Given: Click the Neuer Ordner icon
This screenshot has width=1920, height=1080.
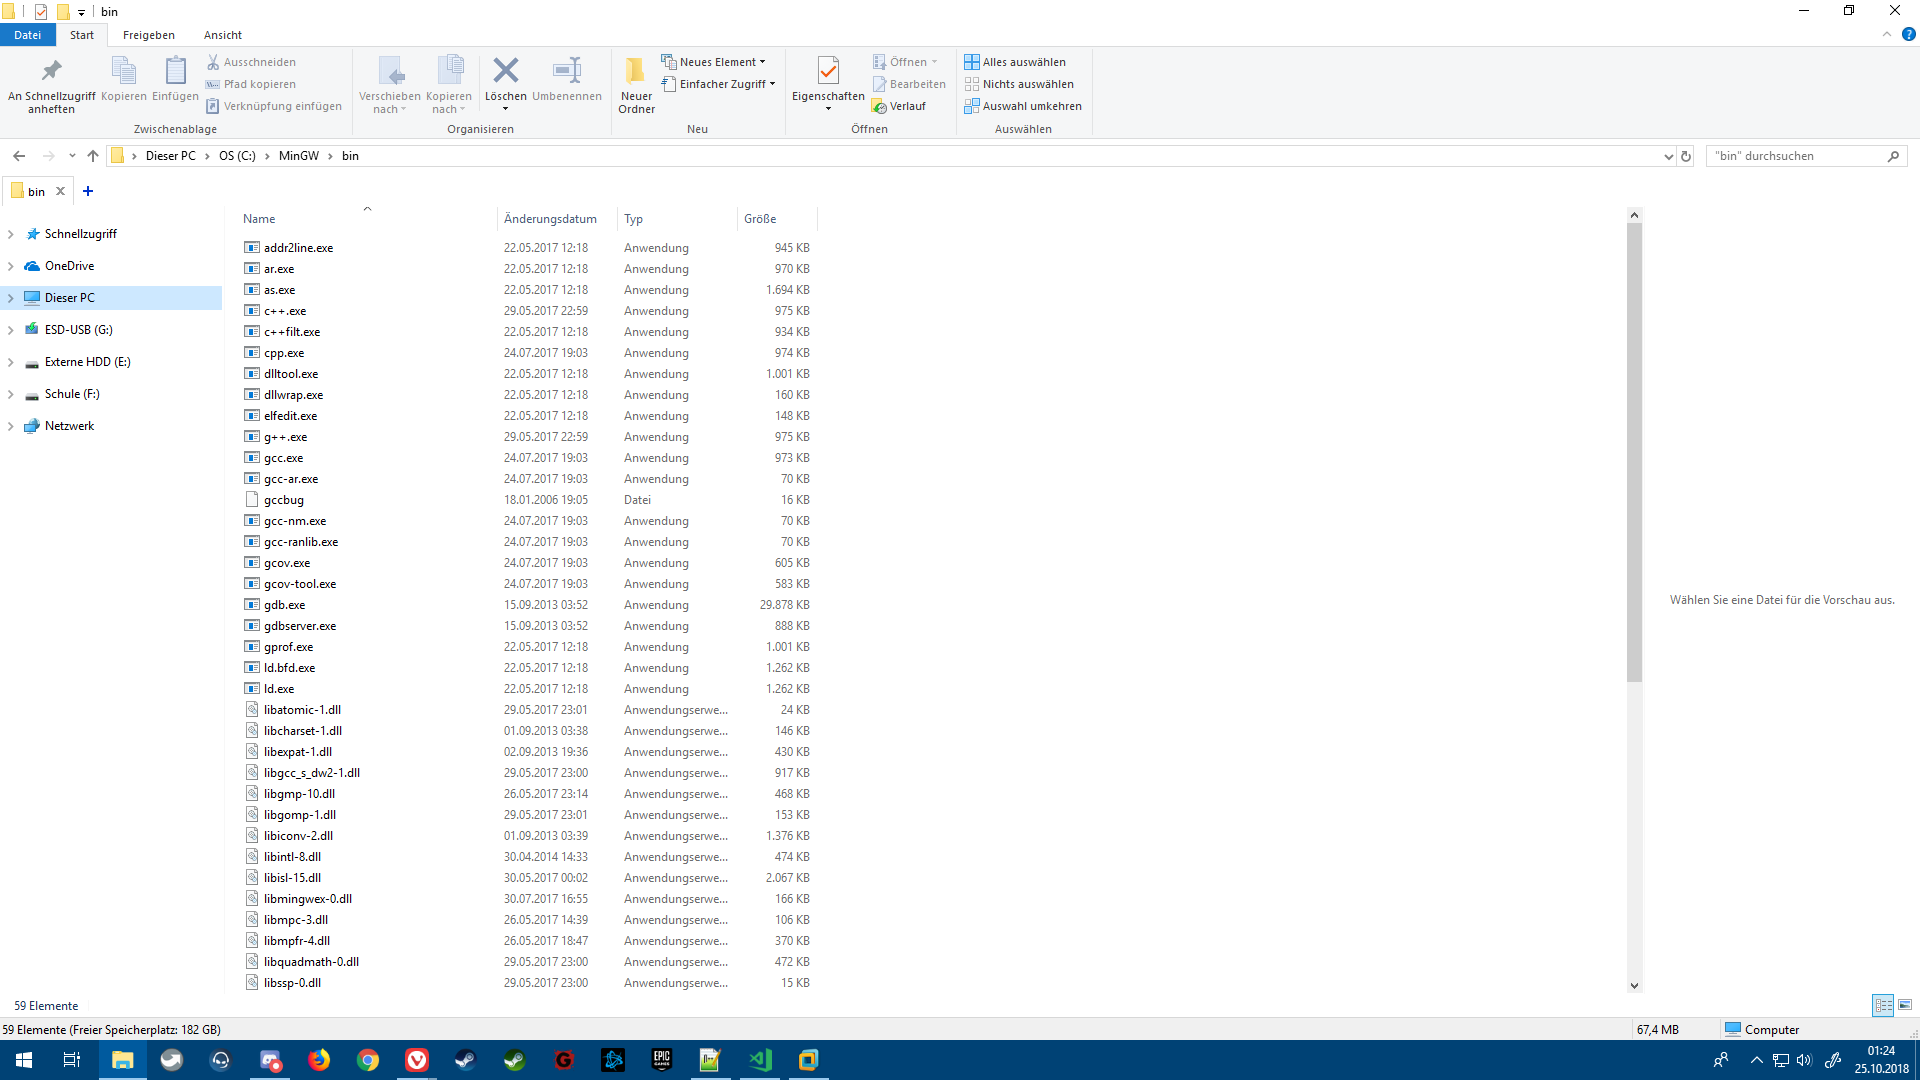Looking at the screenshot, I should 636,70.
